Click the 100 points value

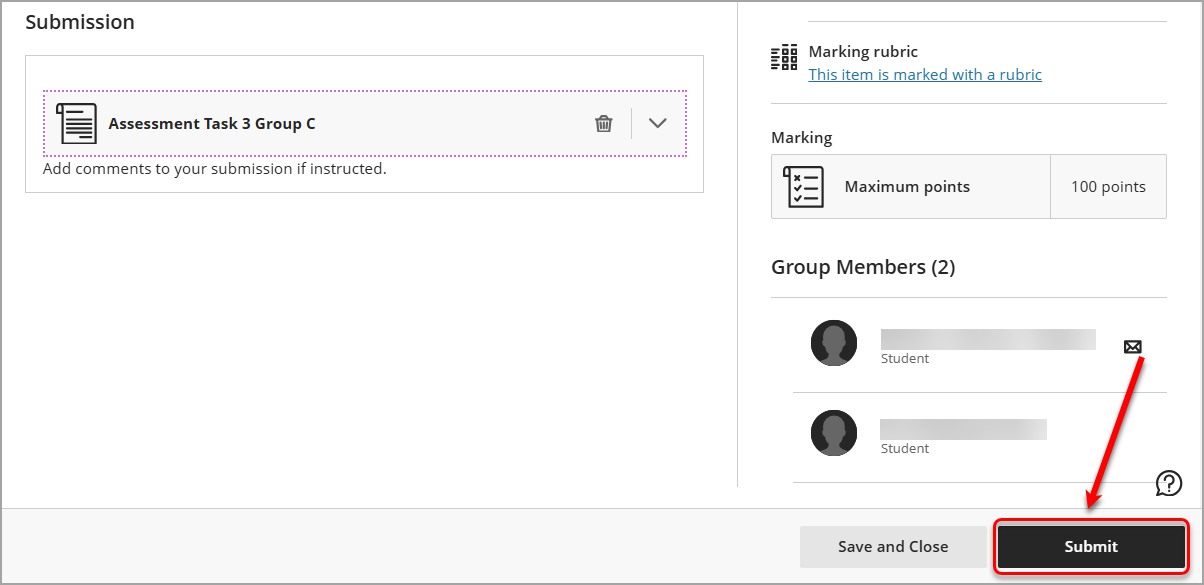pyautogui.click(x=1108, y=186)
